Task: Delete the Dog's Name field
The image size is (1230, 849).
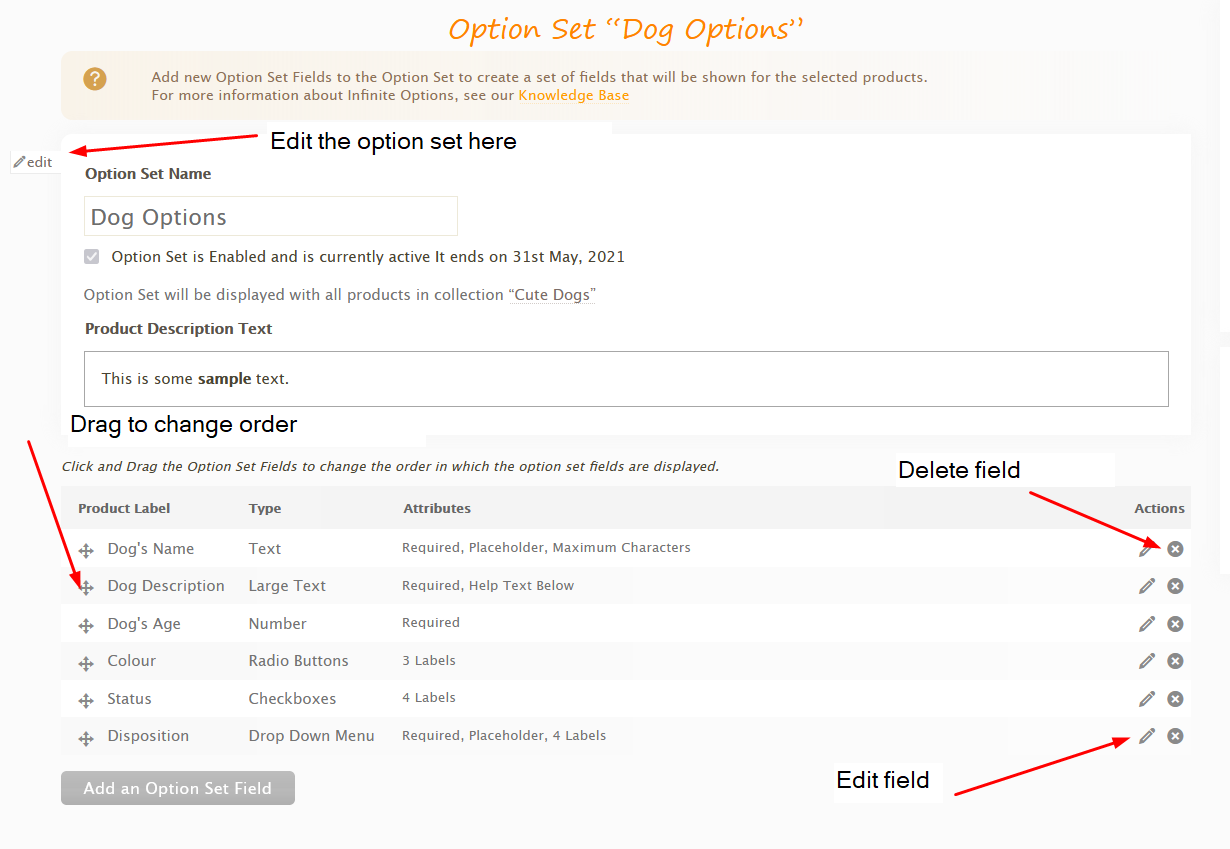Action: 1175,548
